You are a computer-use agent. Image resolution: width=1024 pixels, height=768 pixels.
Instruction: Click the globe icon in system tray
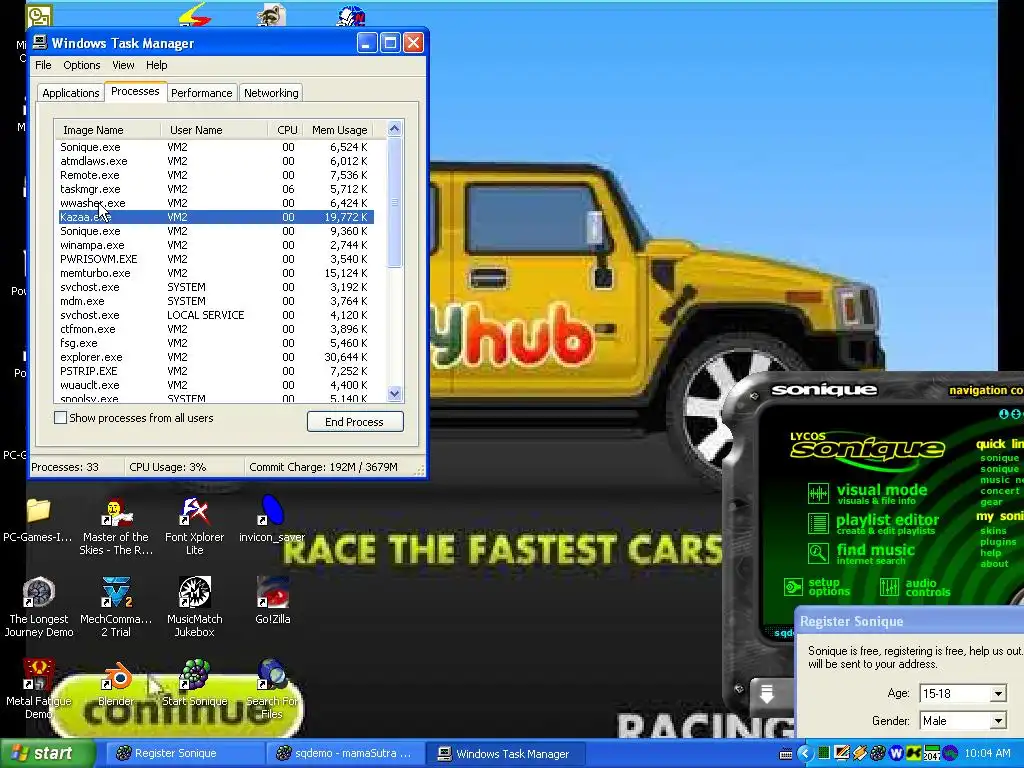pyautogui.click(x=950, y=754)
